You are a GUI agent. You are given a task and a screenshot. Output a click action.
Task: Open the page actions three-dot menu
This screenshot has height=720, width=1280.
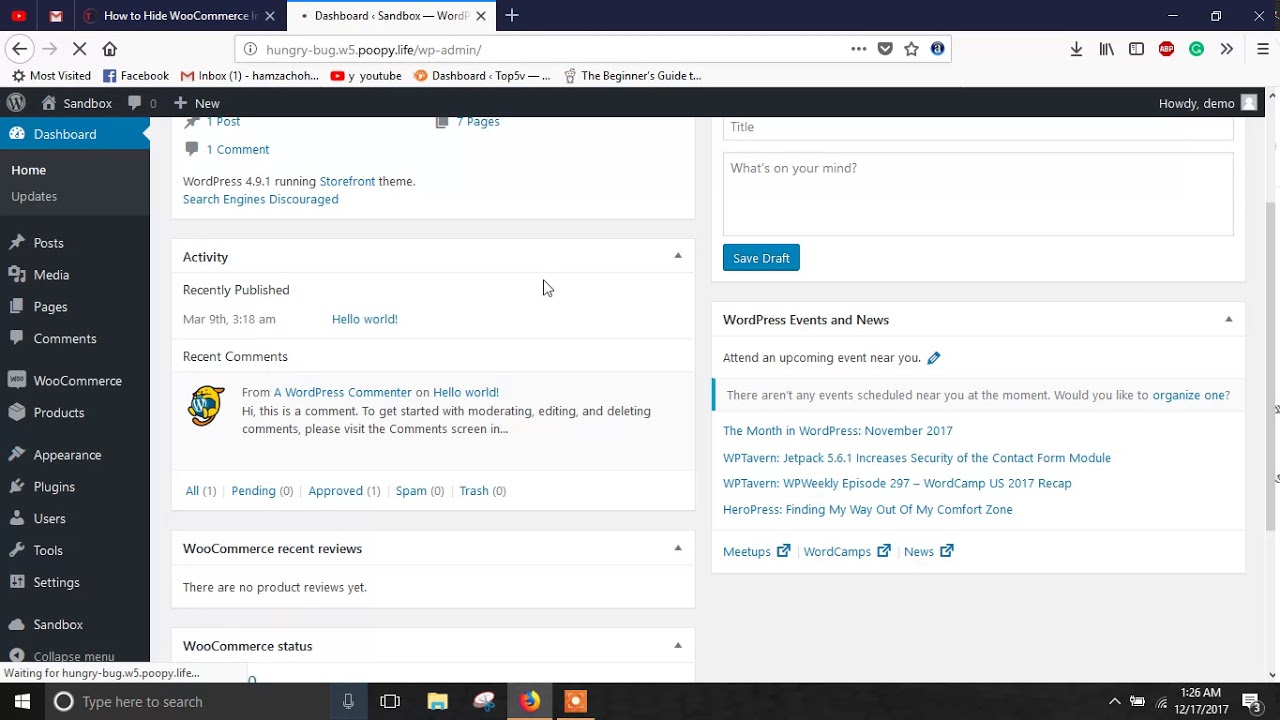(859, 49)
